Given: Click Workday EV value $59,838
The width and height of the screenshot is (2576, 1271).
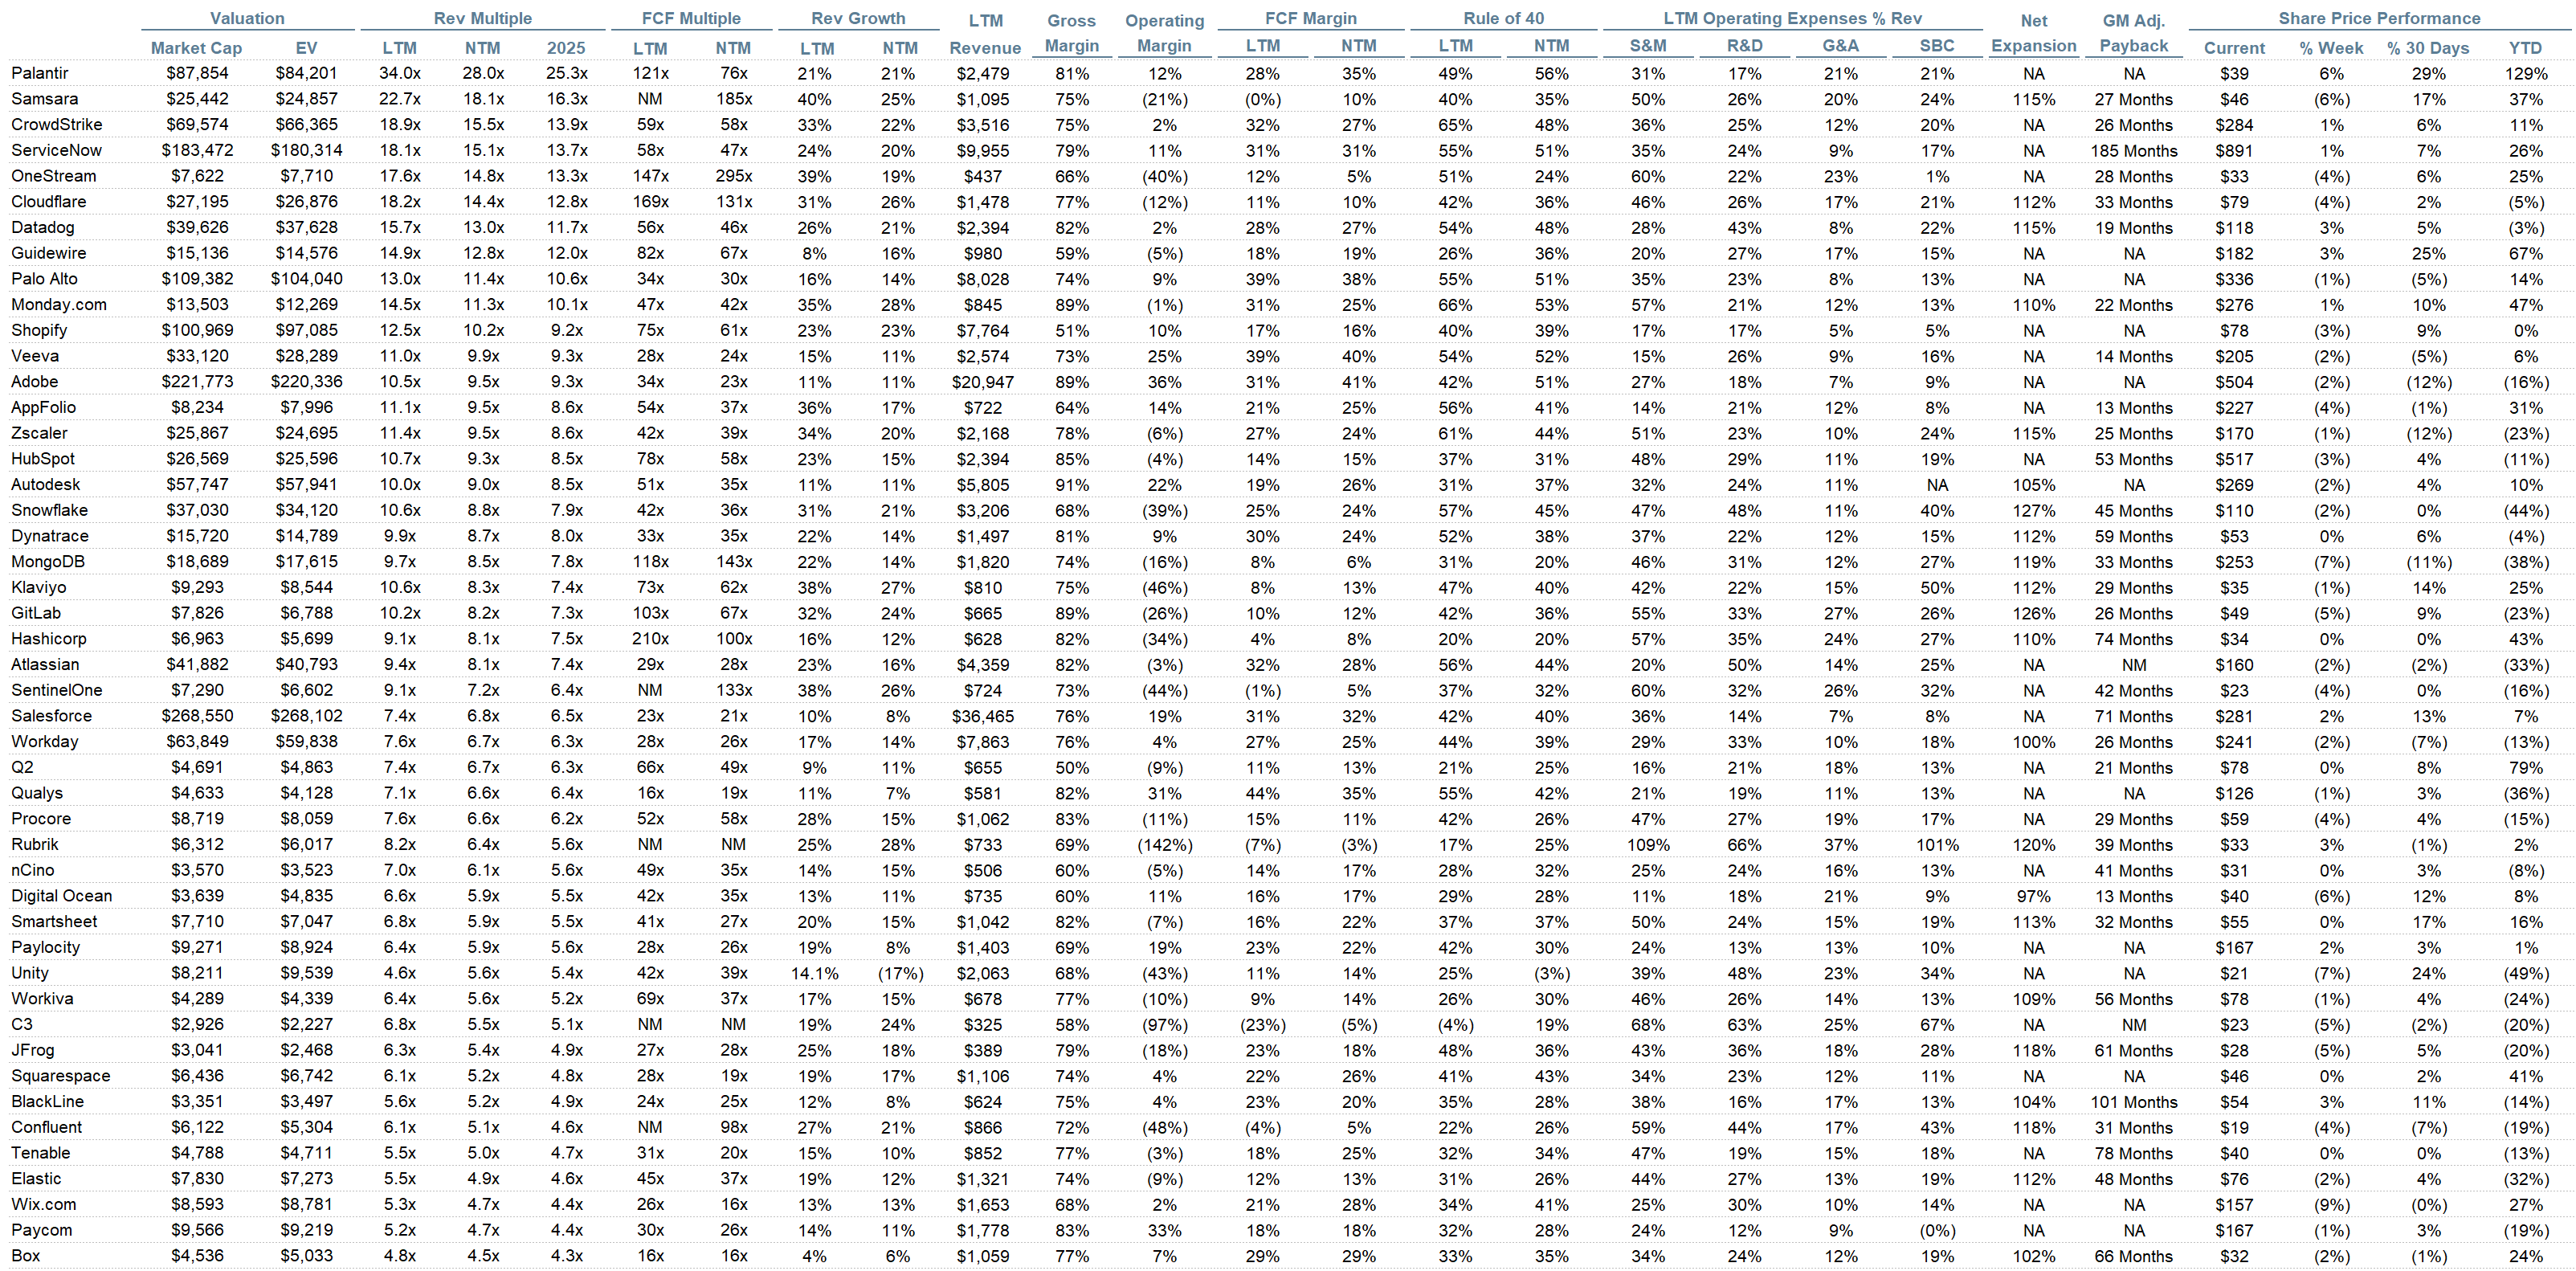Looking at the screenshot, I should [x=306, y=742].
